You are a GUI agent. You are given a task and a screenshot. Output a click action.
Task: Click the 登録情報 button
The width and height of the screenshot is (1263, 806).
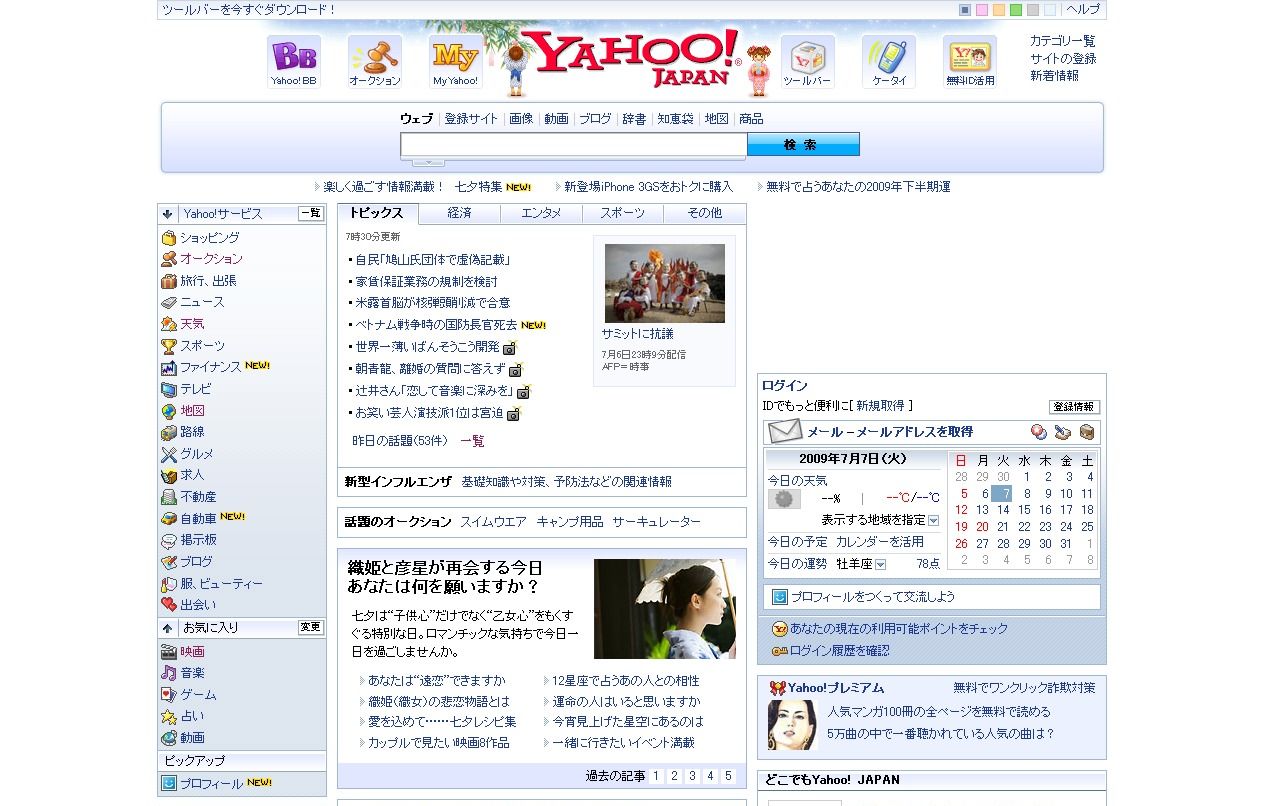[1075, 407]
